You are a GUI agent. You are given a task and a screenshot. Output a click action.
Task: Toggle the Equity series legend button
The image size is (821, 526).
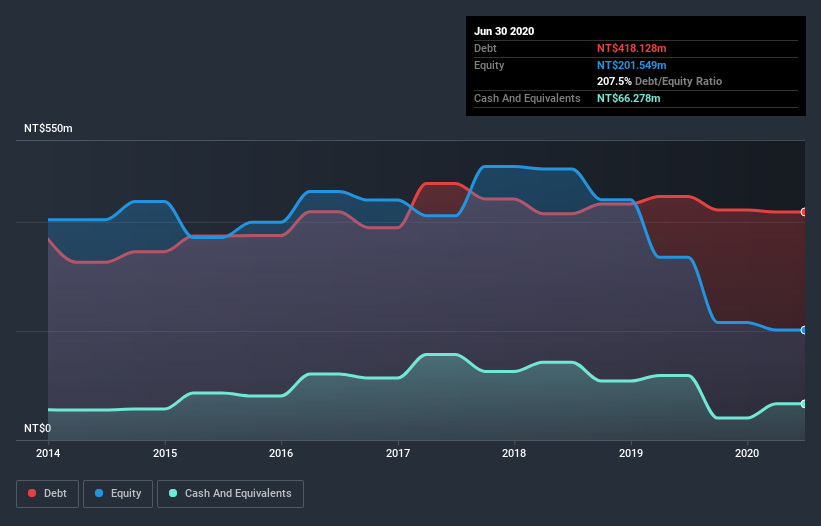click(x=118, y=494)
